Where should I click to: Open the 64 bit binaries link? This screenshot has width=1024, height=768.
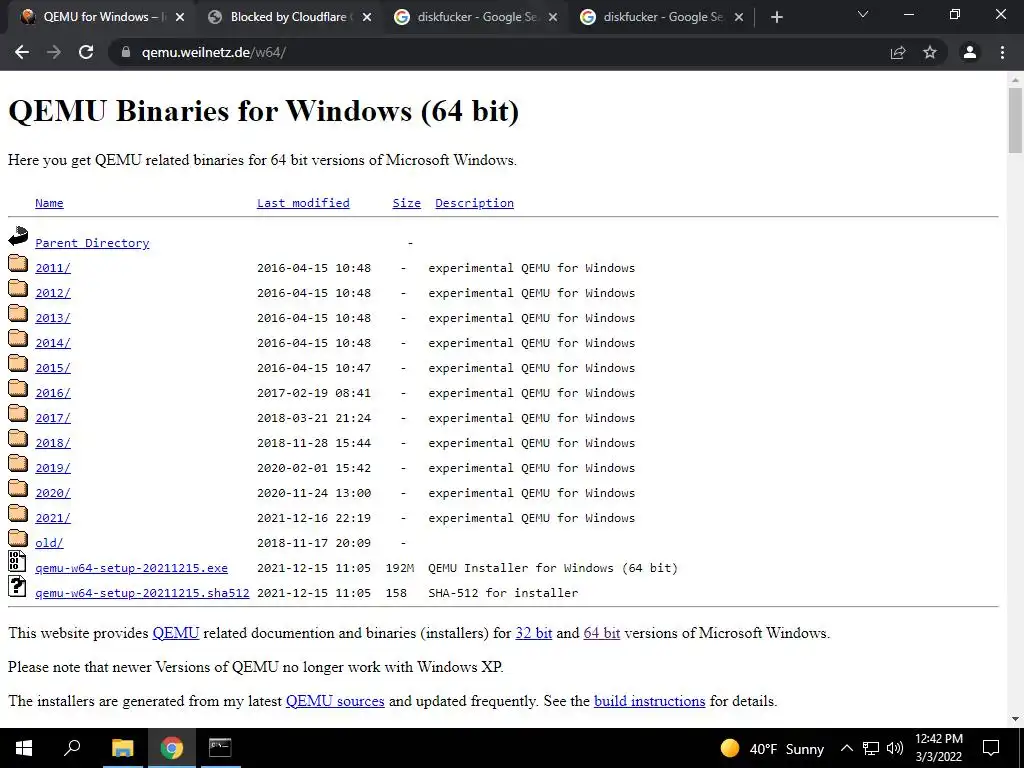pos(601,633)
